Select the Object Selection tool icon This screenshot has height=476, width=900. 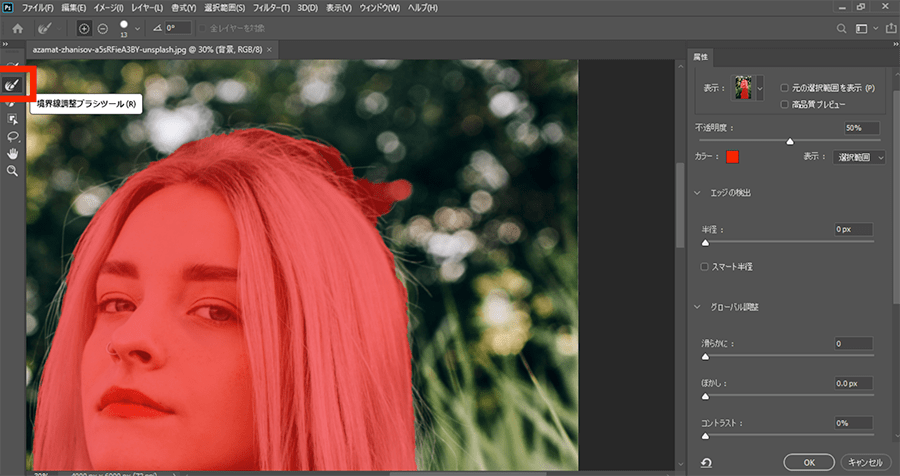[14, 119]
